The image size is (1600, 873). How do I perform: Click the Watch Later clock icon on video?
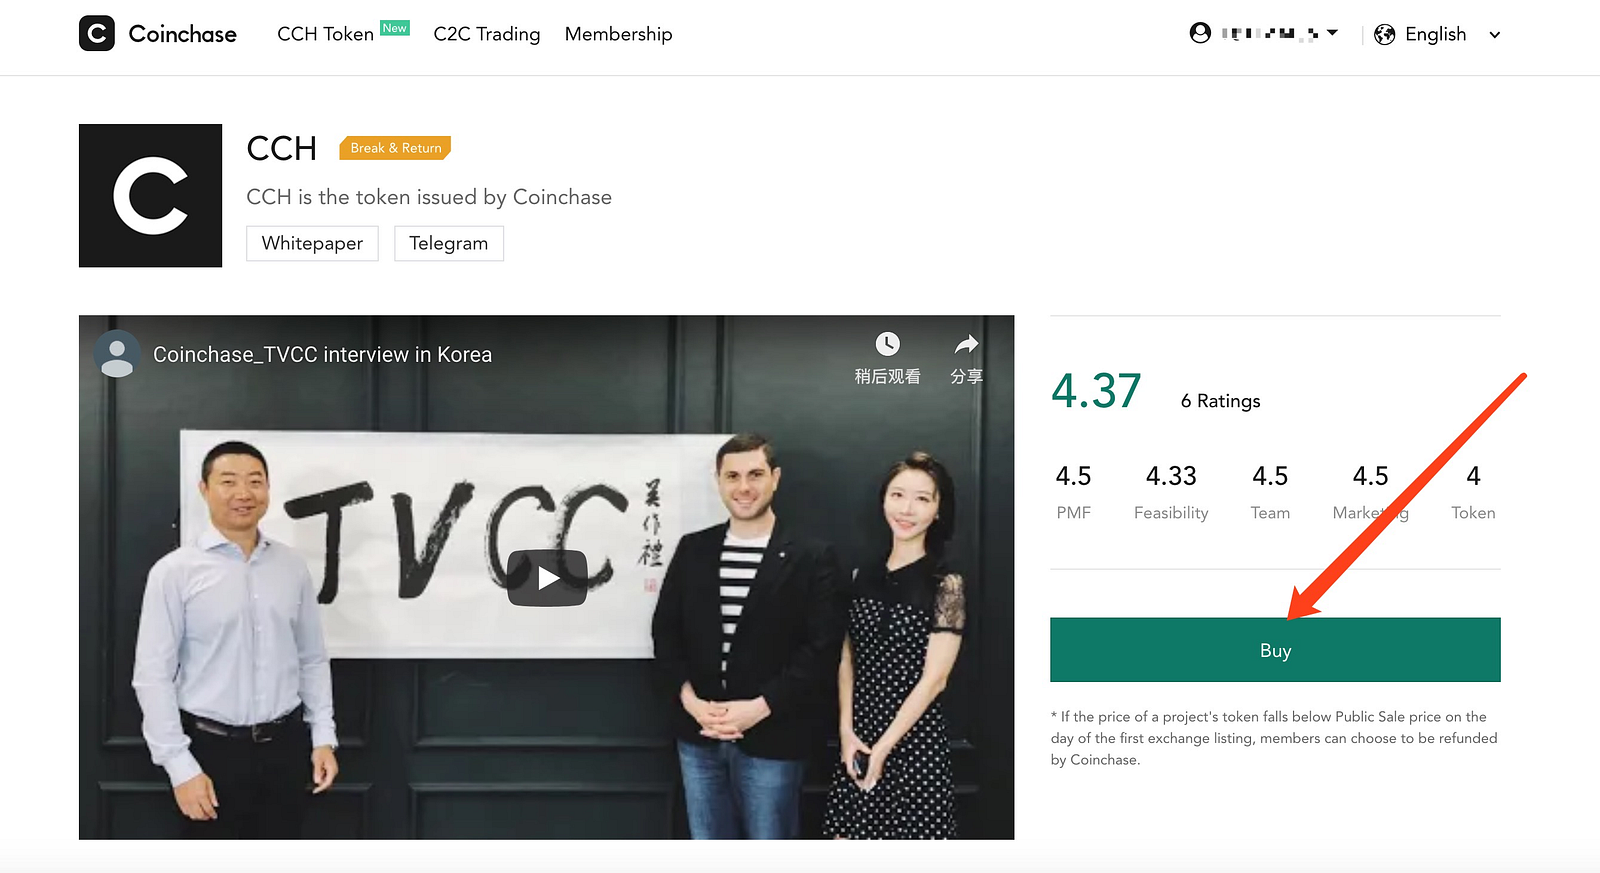887,344
